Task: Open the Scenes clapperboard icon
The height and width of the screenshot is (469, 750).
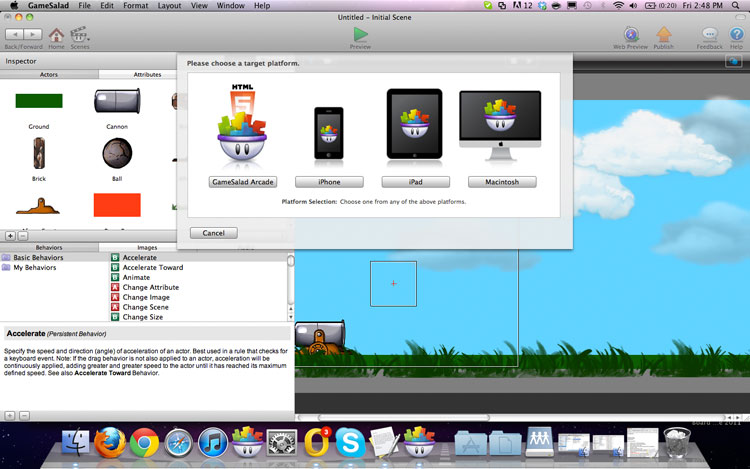Action: pyautogui.click(x=79, y=35)
